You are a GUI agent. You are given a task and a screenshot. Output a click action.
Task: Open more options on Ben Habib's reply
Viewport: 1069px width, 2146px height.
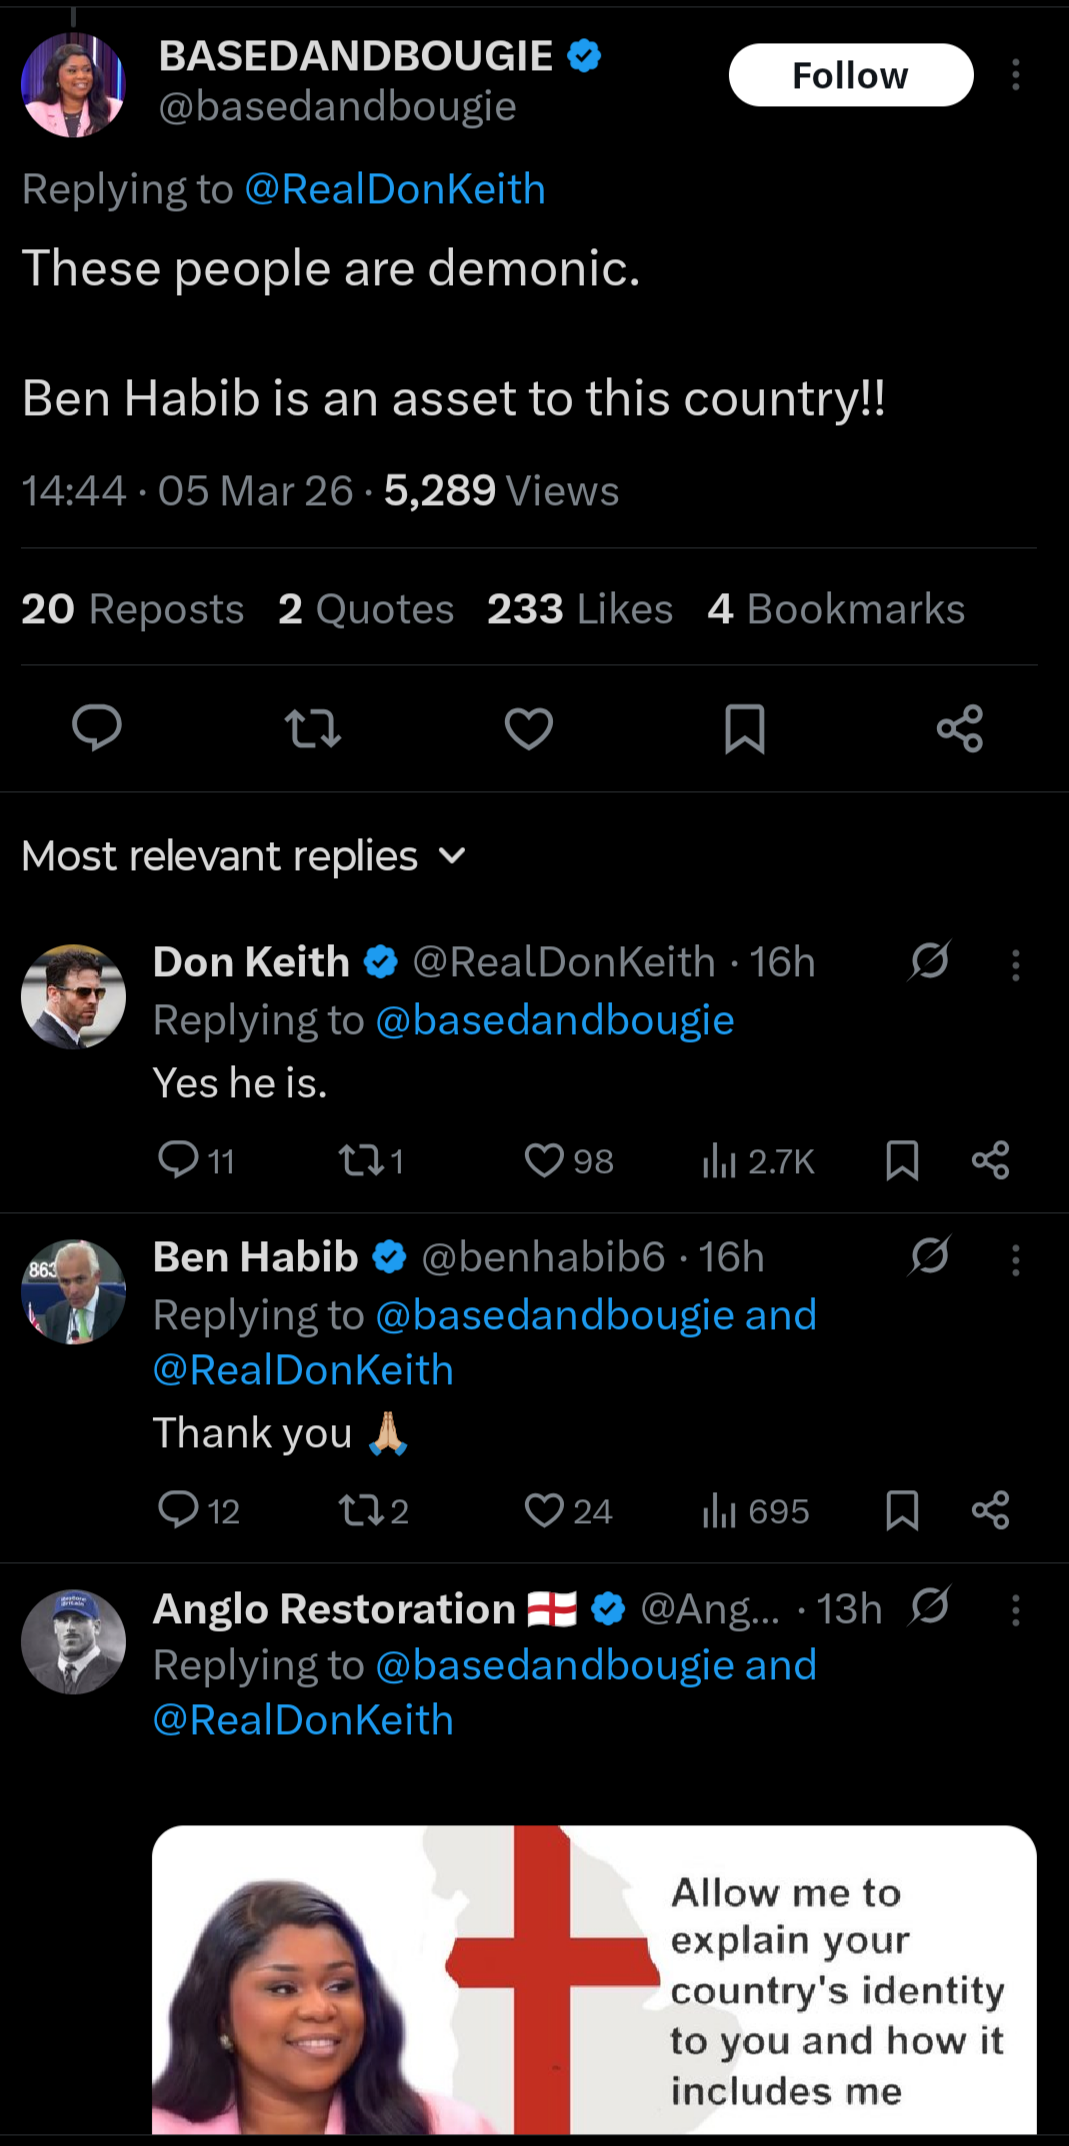pos(1015,1259)
